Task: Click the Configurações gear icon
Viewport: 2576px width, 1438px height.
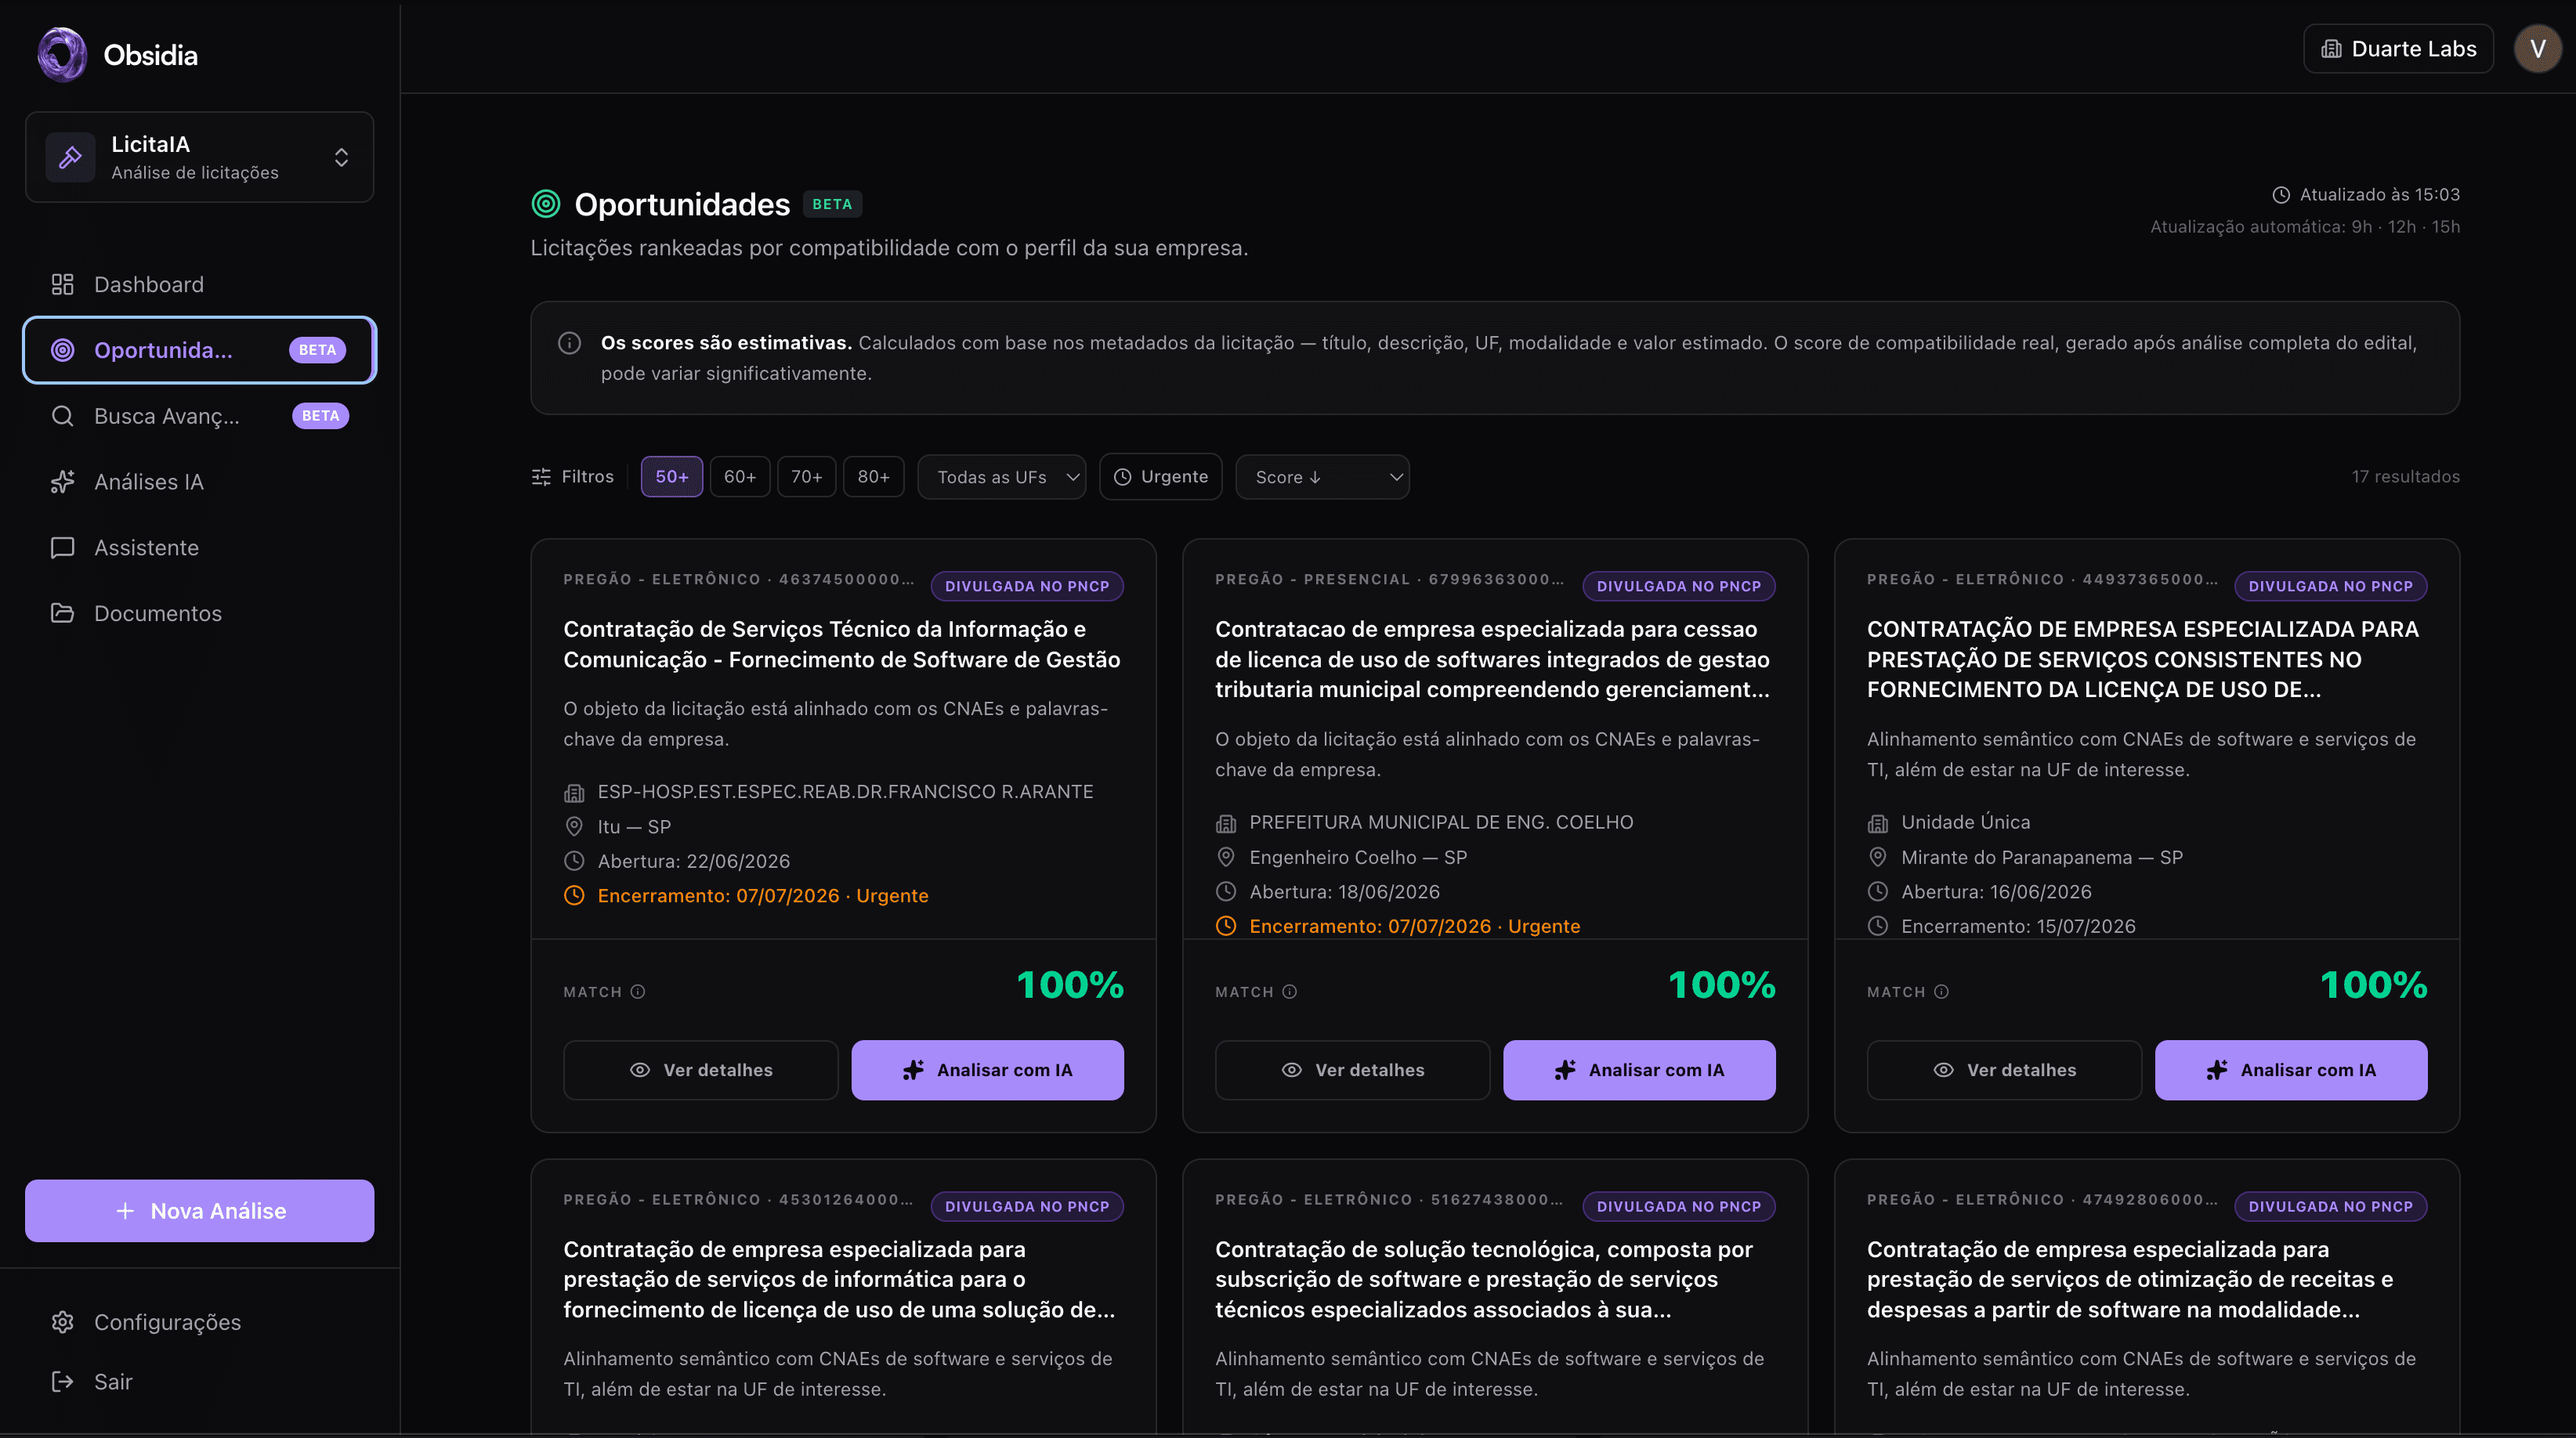Action: (x=62, y=1322)
